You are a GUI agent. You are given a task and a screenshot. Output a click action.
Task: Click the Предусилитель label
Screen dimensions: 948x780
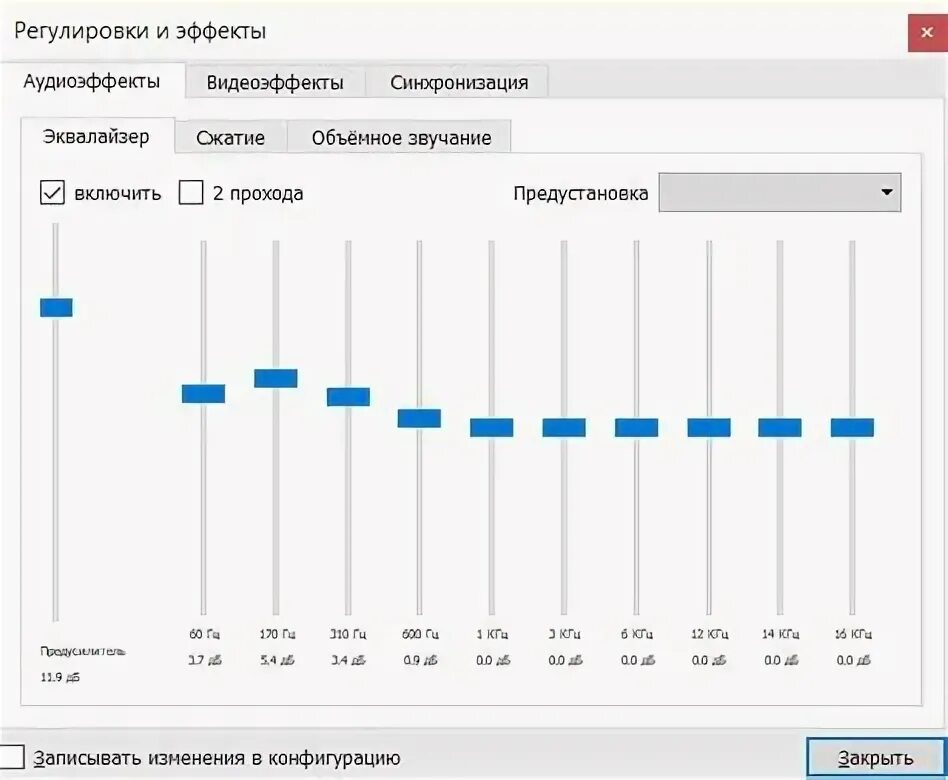click(x=83, y=651)
